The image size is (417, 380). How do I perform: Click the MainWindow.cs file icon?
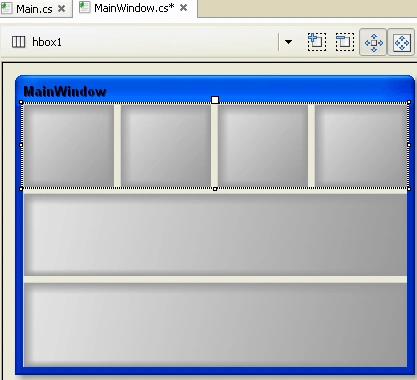(85, 7)
